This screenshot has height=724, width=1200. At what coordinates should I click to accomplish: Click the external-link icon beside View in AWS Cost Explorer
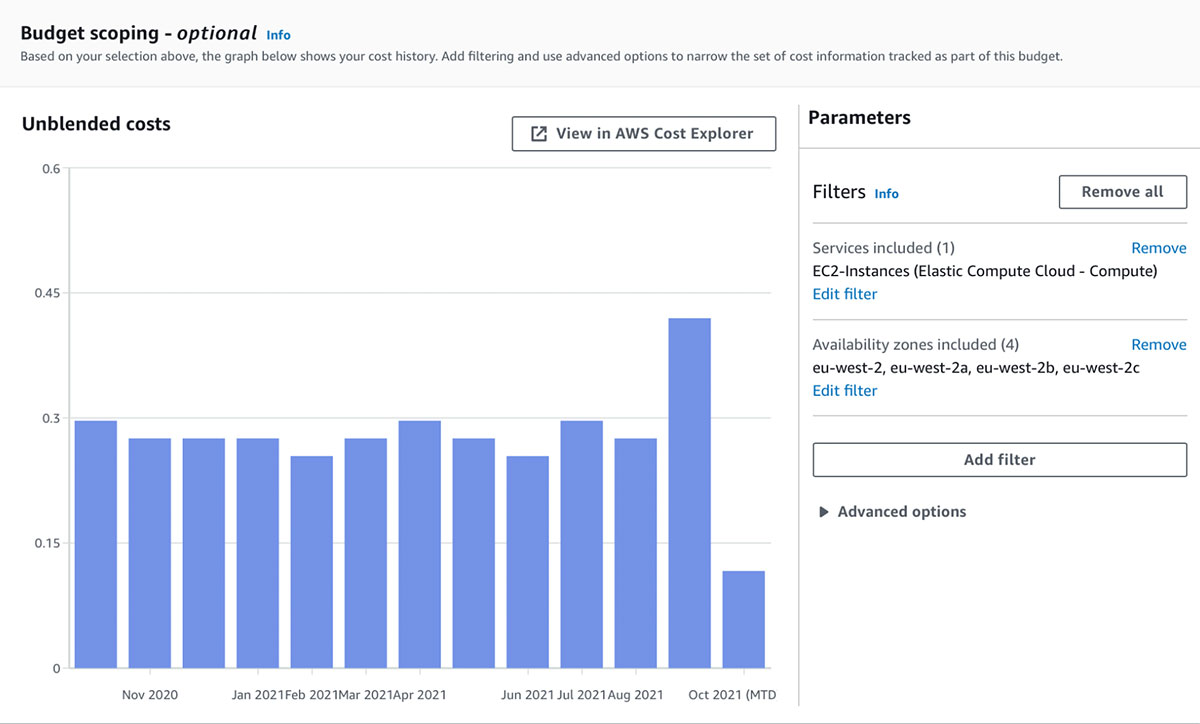[539, 134]
